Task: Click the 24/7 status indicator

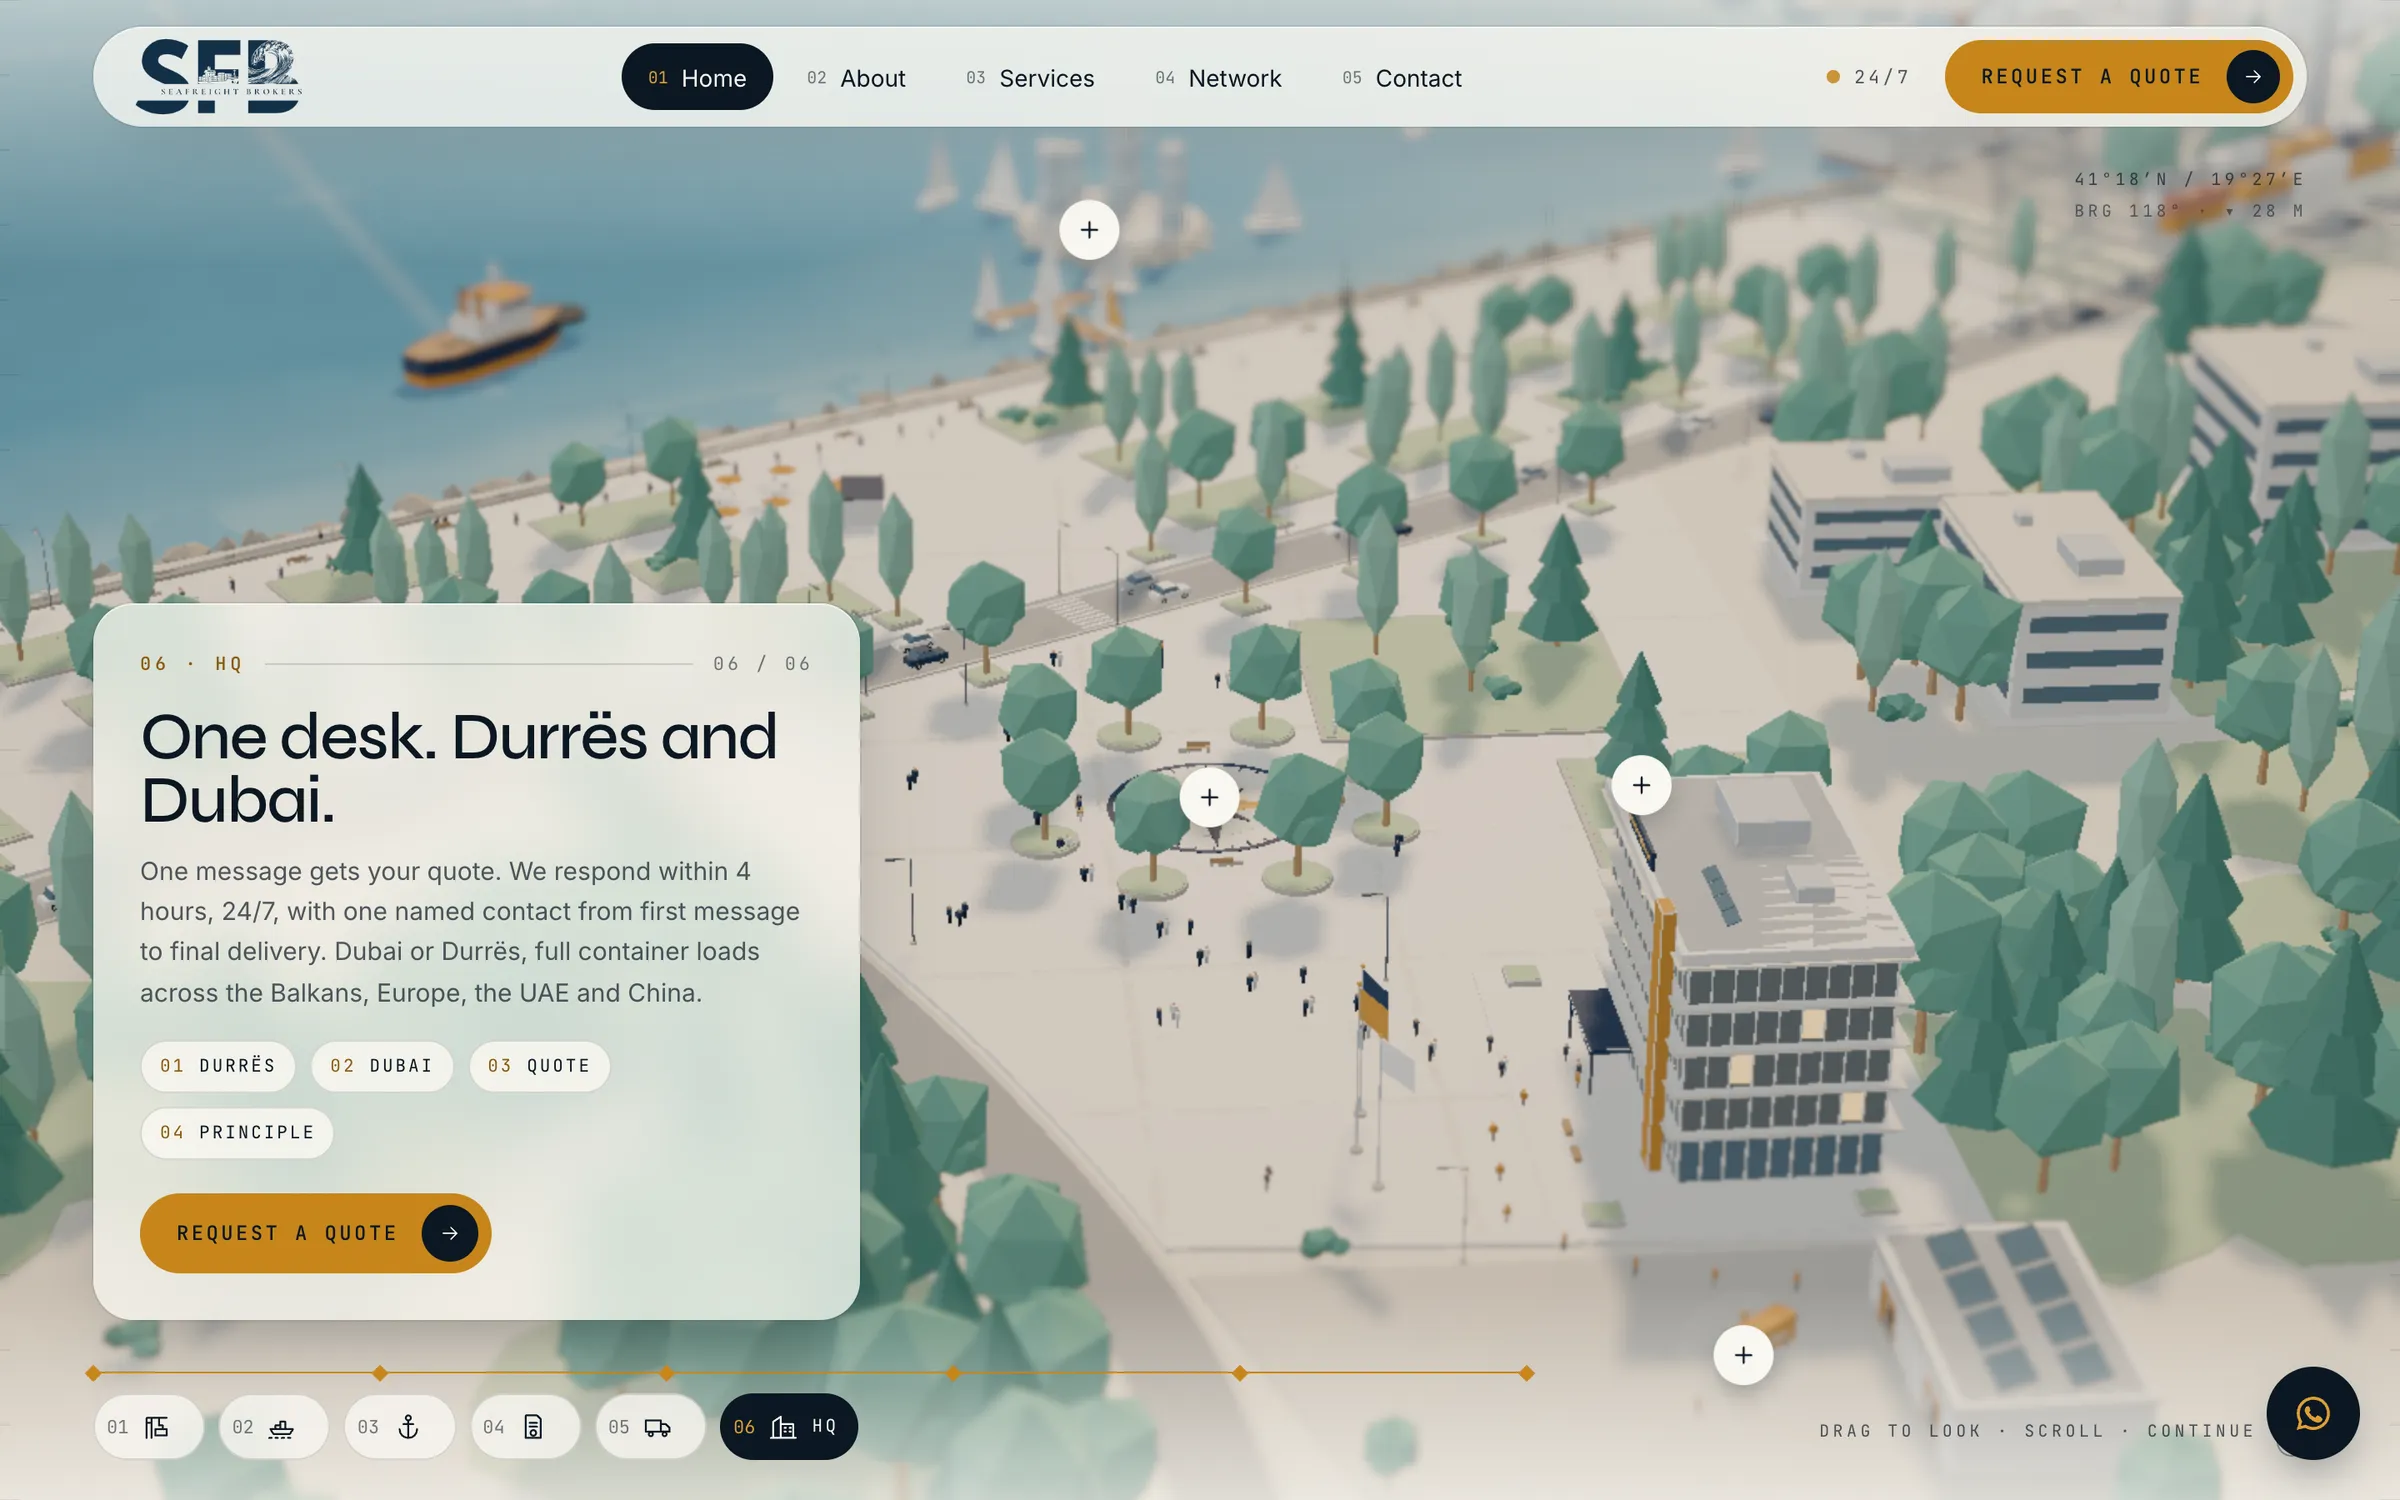Action: [1868, 77]
